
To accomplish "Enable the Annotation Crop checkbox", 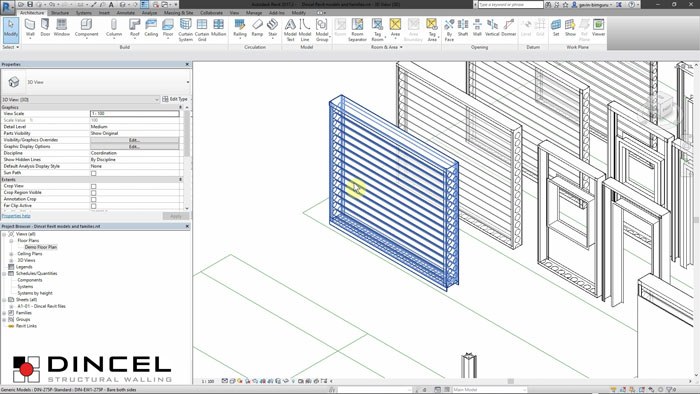I will click(x=93, y=199).
